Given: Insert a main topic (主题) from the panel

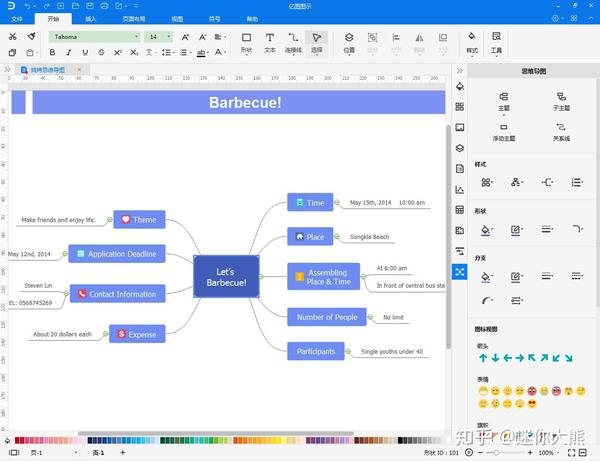Looking at the screenshot, I should (x=504, y=102).
